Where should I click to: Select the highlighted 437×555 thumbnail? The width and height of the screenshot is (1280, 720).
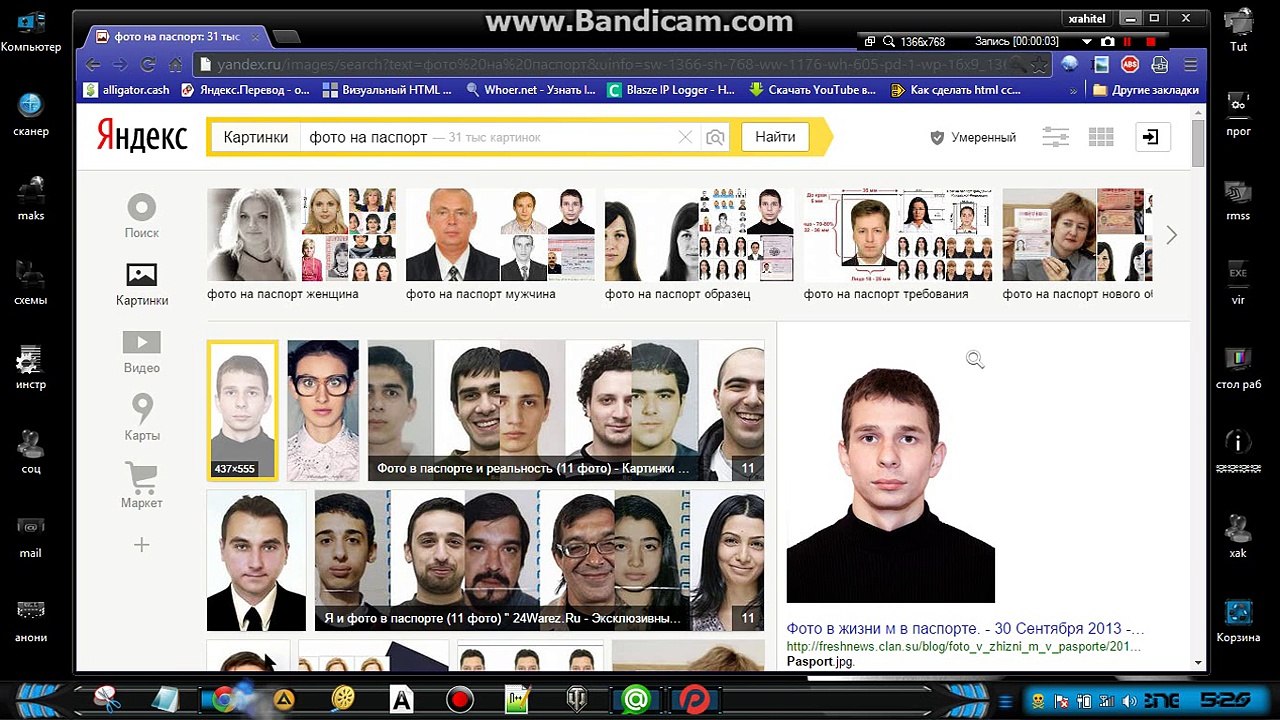point(242,411)
